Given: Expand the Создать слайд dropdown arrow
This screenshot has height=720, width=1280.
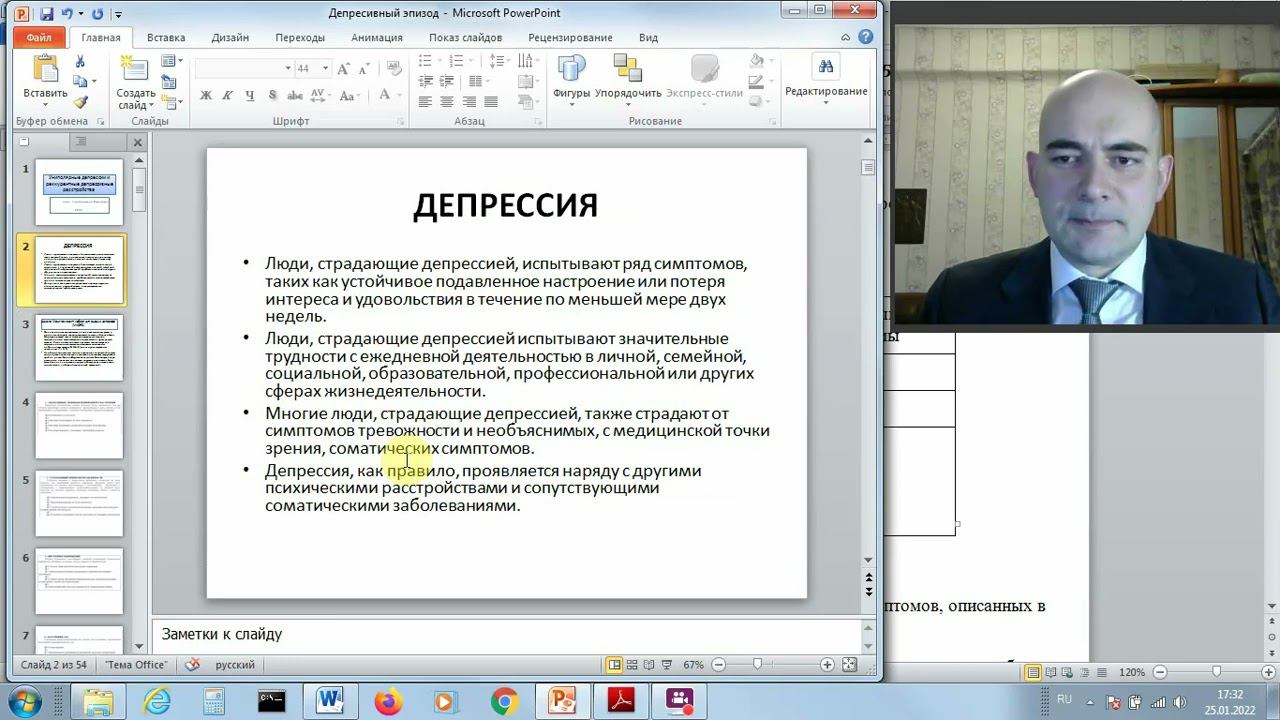Looking at the screenshot, I should [x=151, y=106].
